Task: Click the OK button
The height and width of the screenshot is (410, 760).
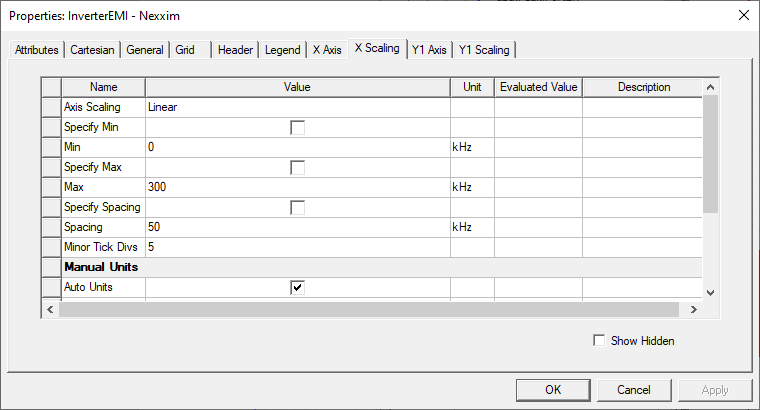Action: pos(553,390)
